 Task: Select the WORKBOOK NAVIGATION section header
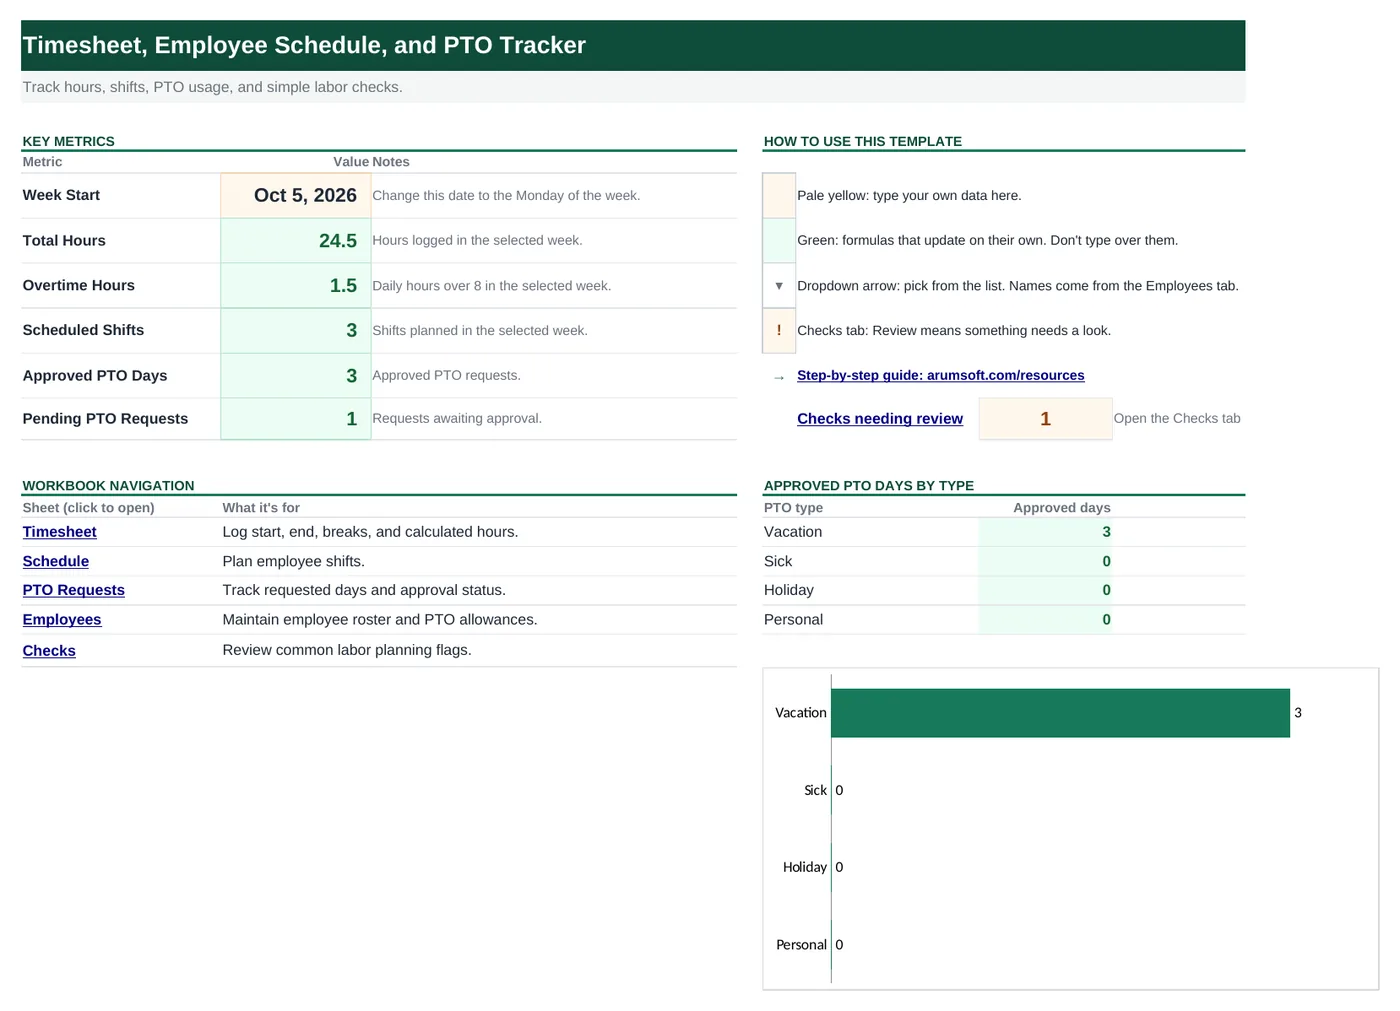coord(108,485)
